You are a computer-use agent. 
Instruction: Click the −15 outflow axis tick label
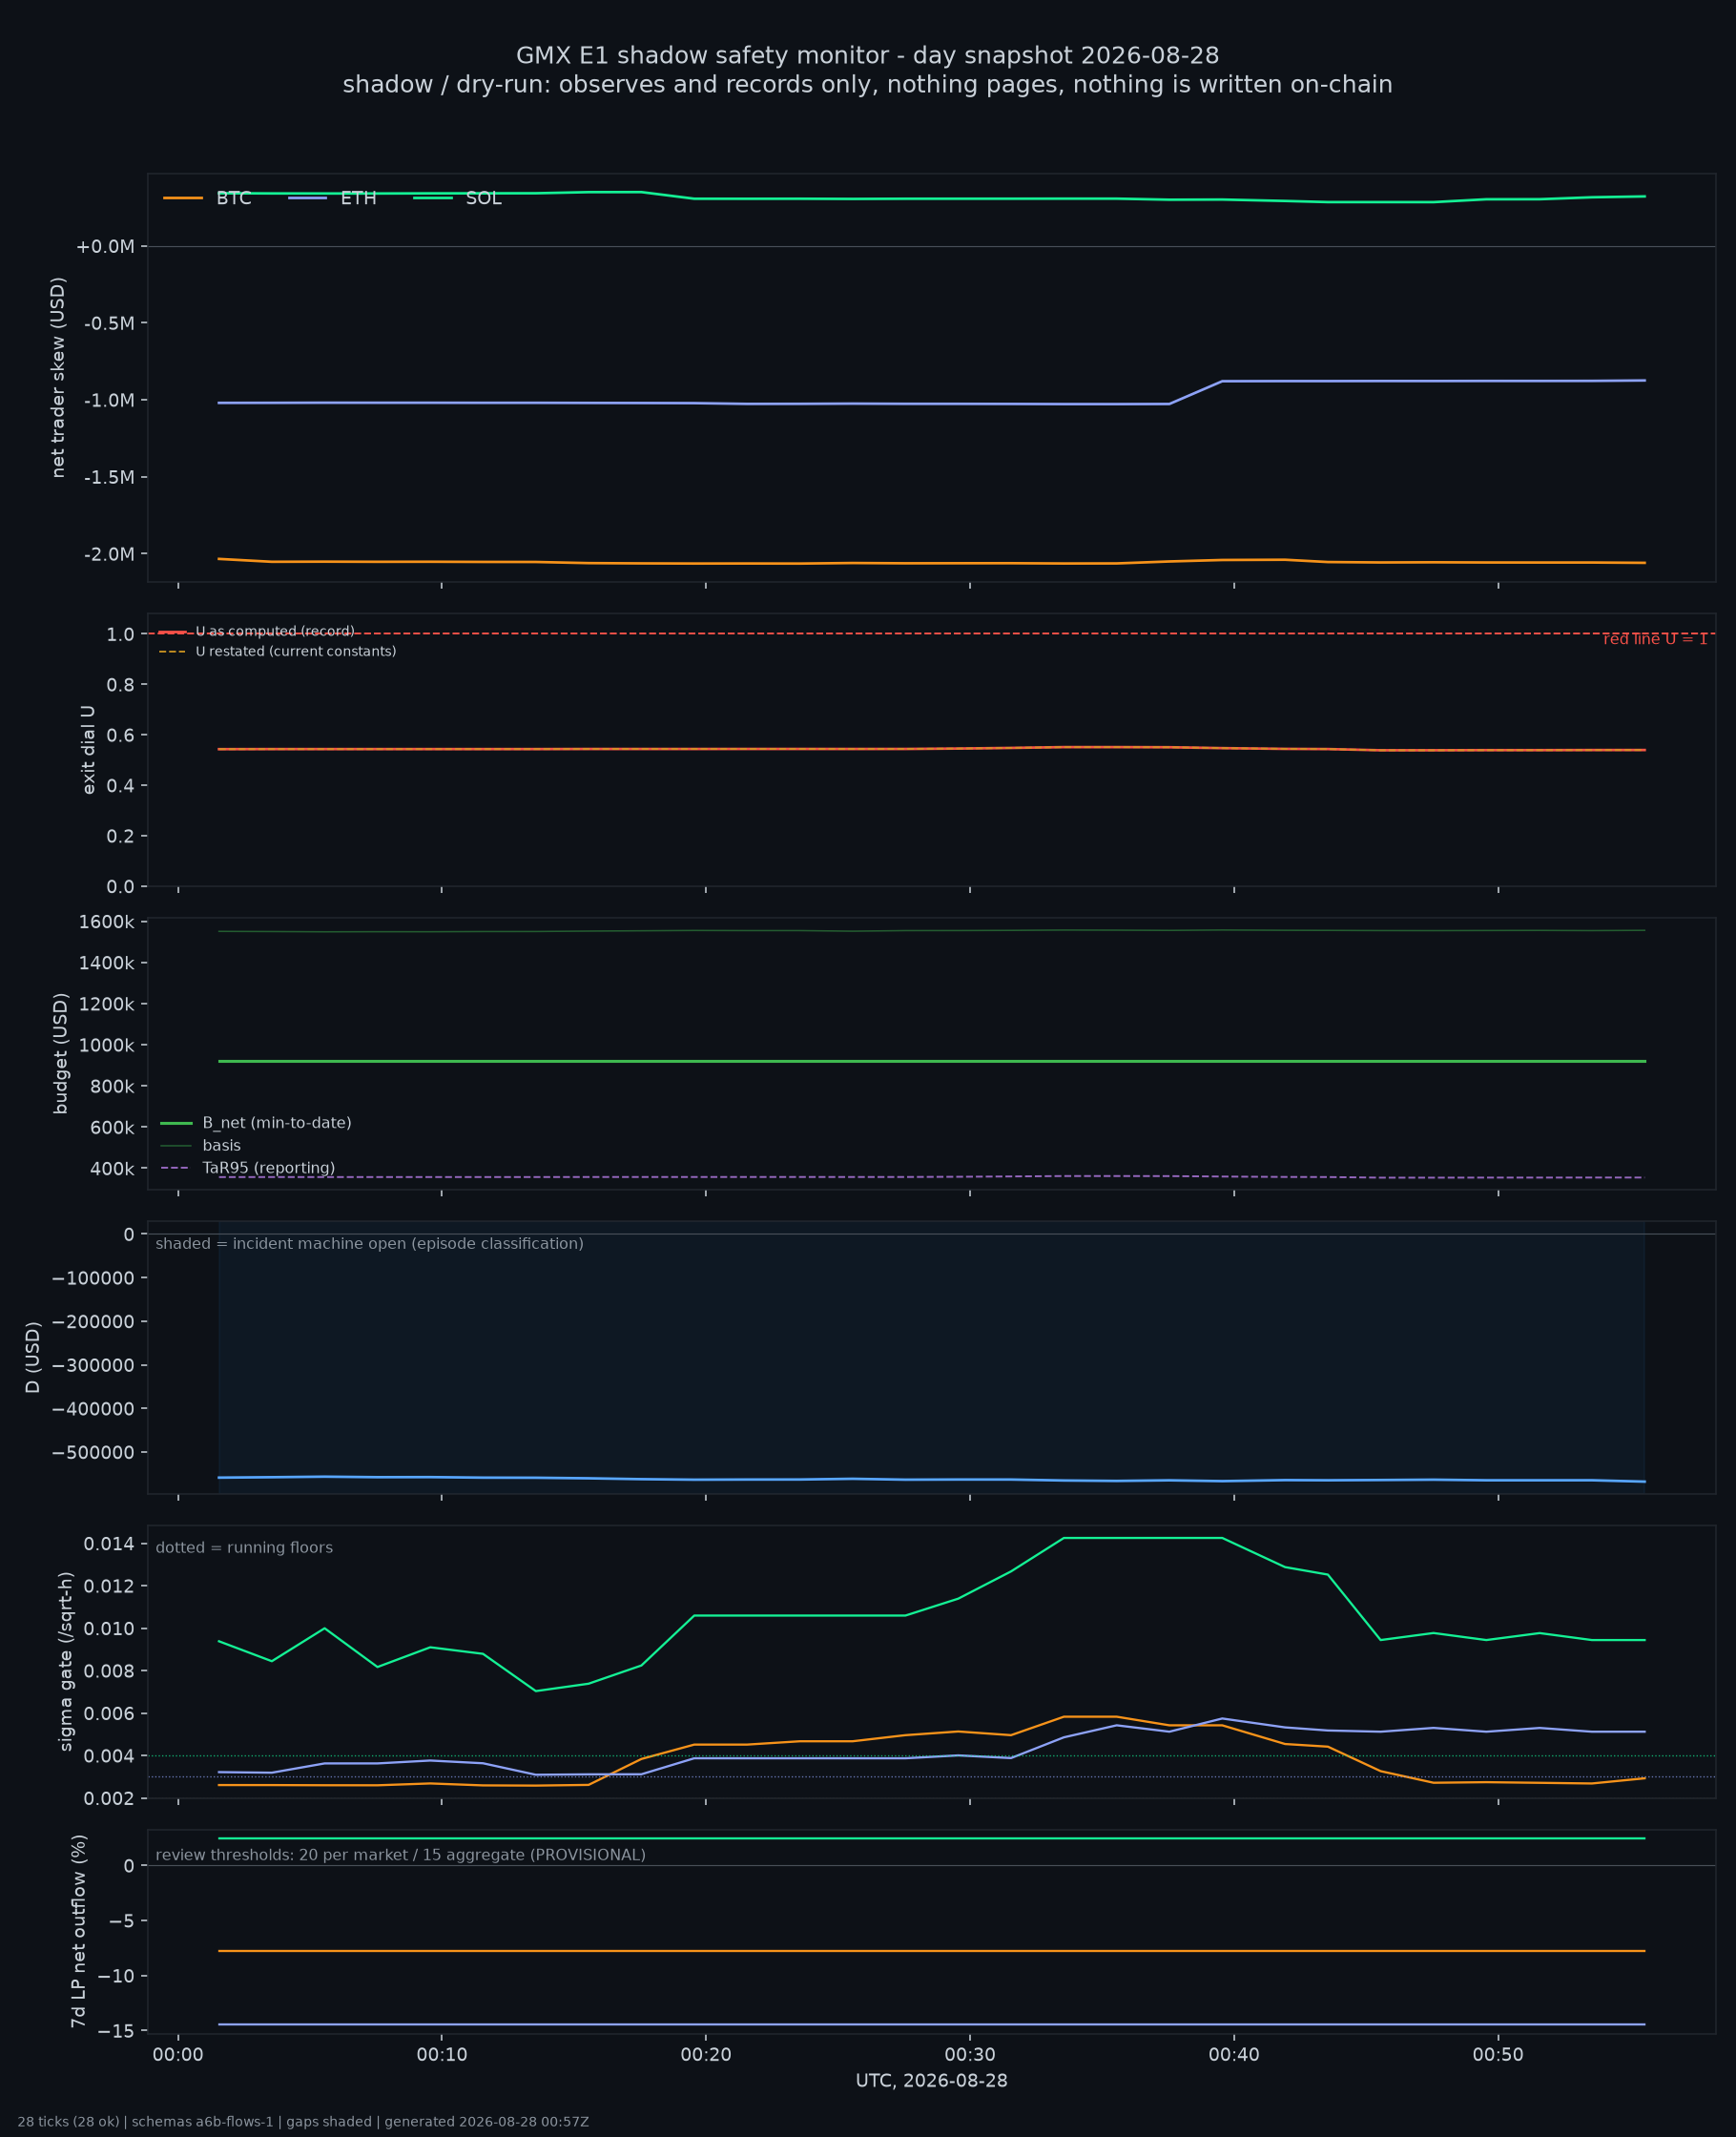pos(116,2031)
